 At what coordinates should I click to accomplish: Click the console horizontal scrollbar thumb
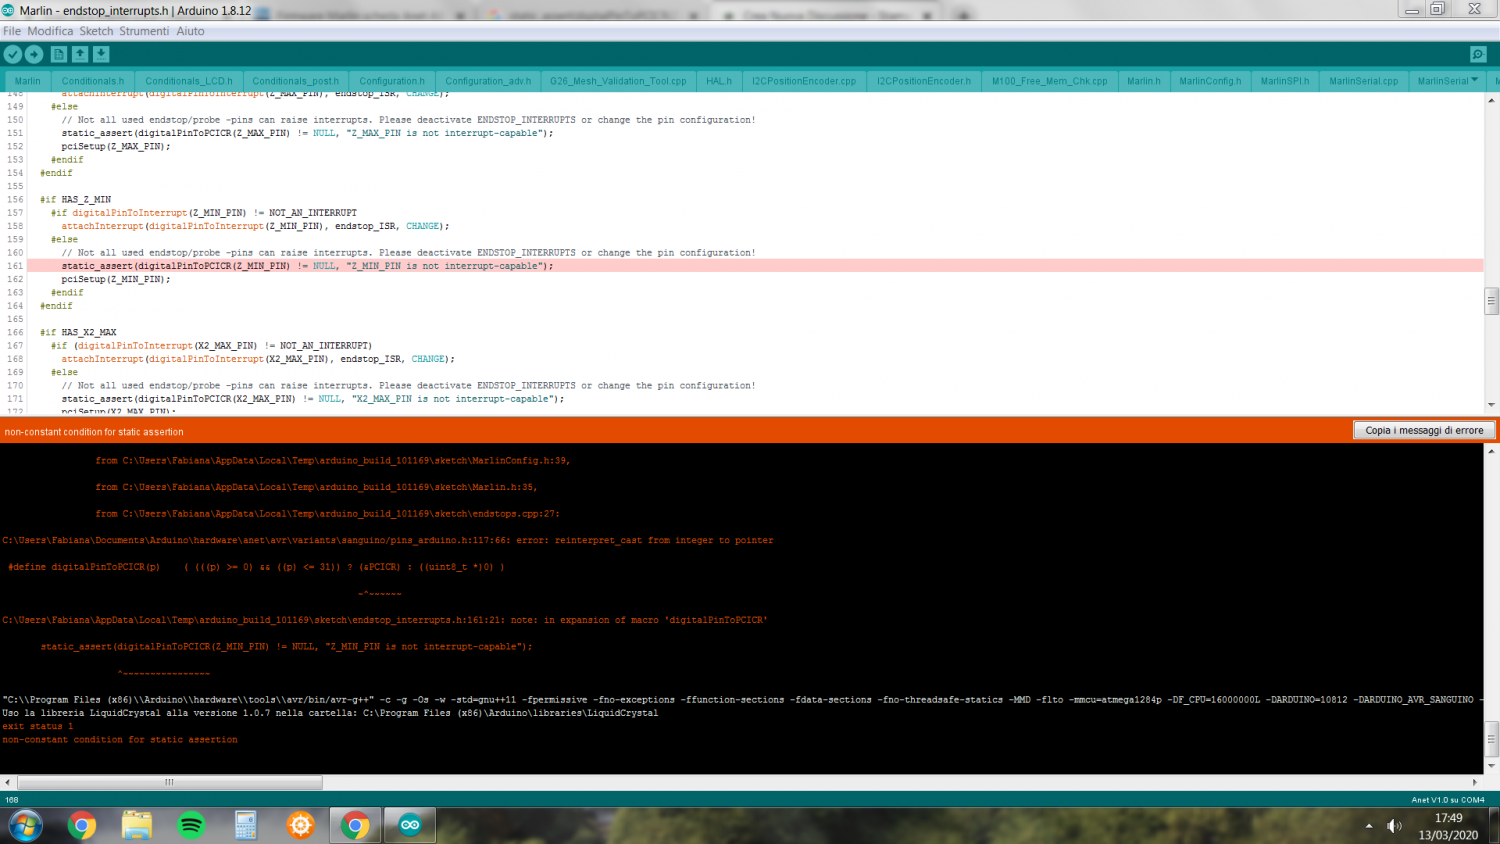click(169, 782)
